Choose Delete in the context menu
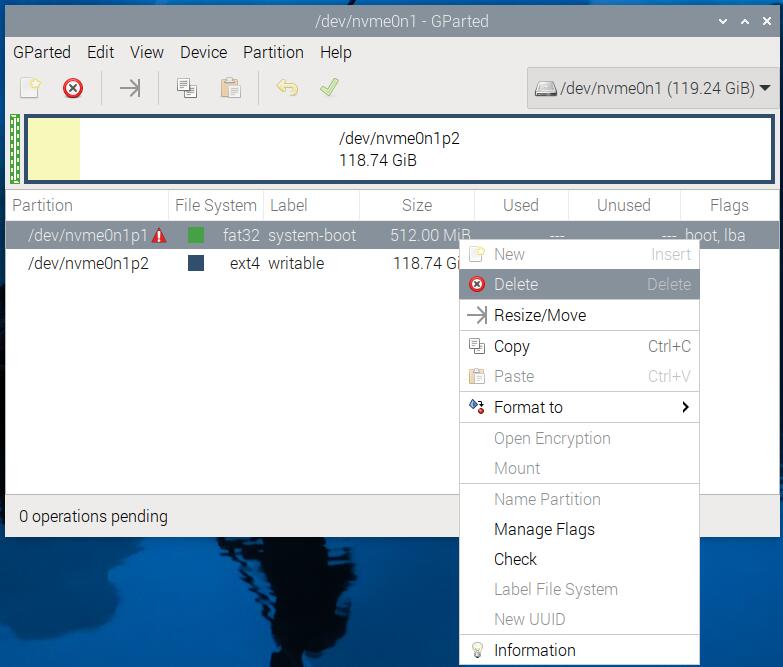This screenshot has width=783, height=667. tap(579, 284)
